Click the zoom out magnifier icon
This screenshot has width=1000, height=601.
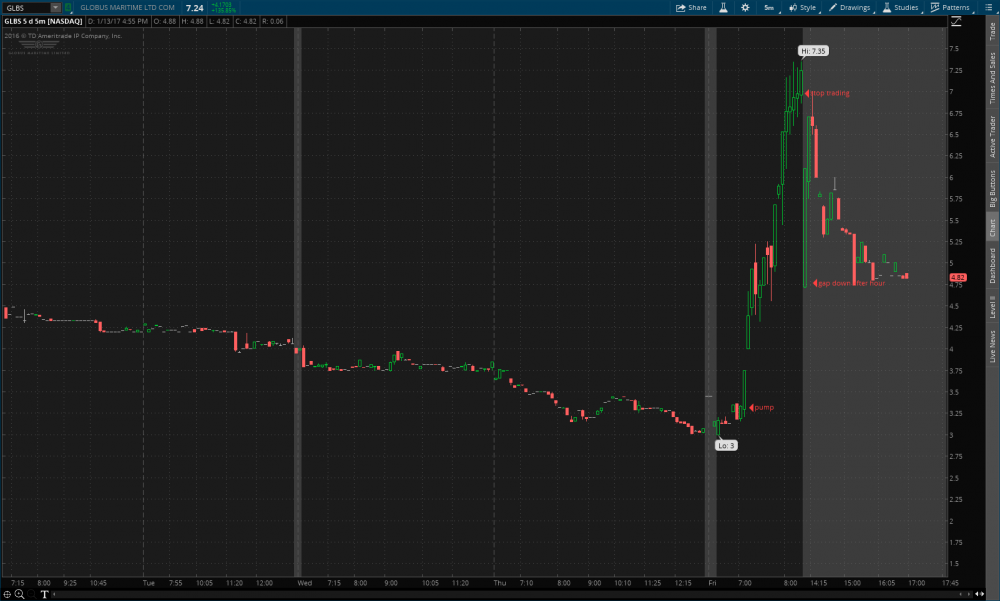[31, 594]
